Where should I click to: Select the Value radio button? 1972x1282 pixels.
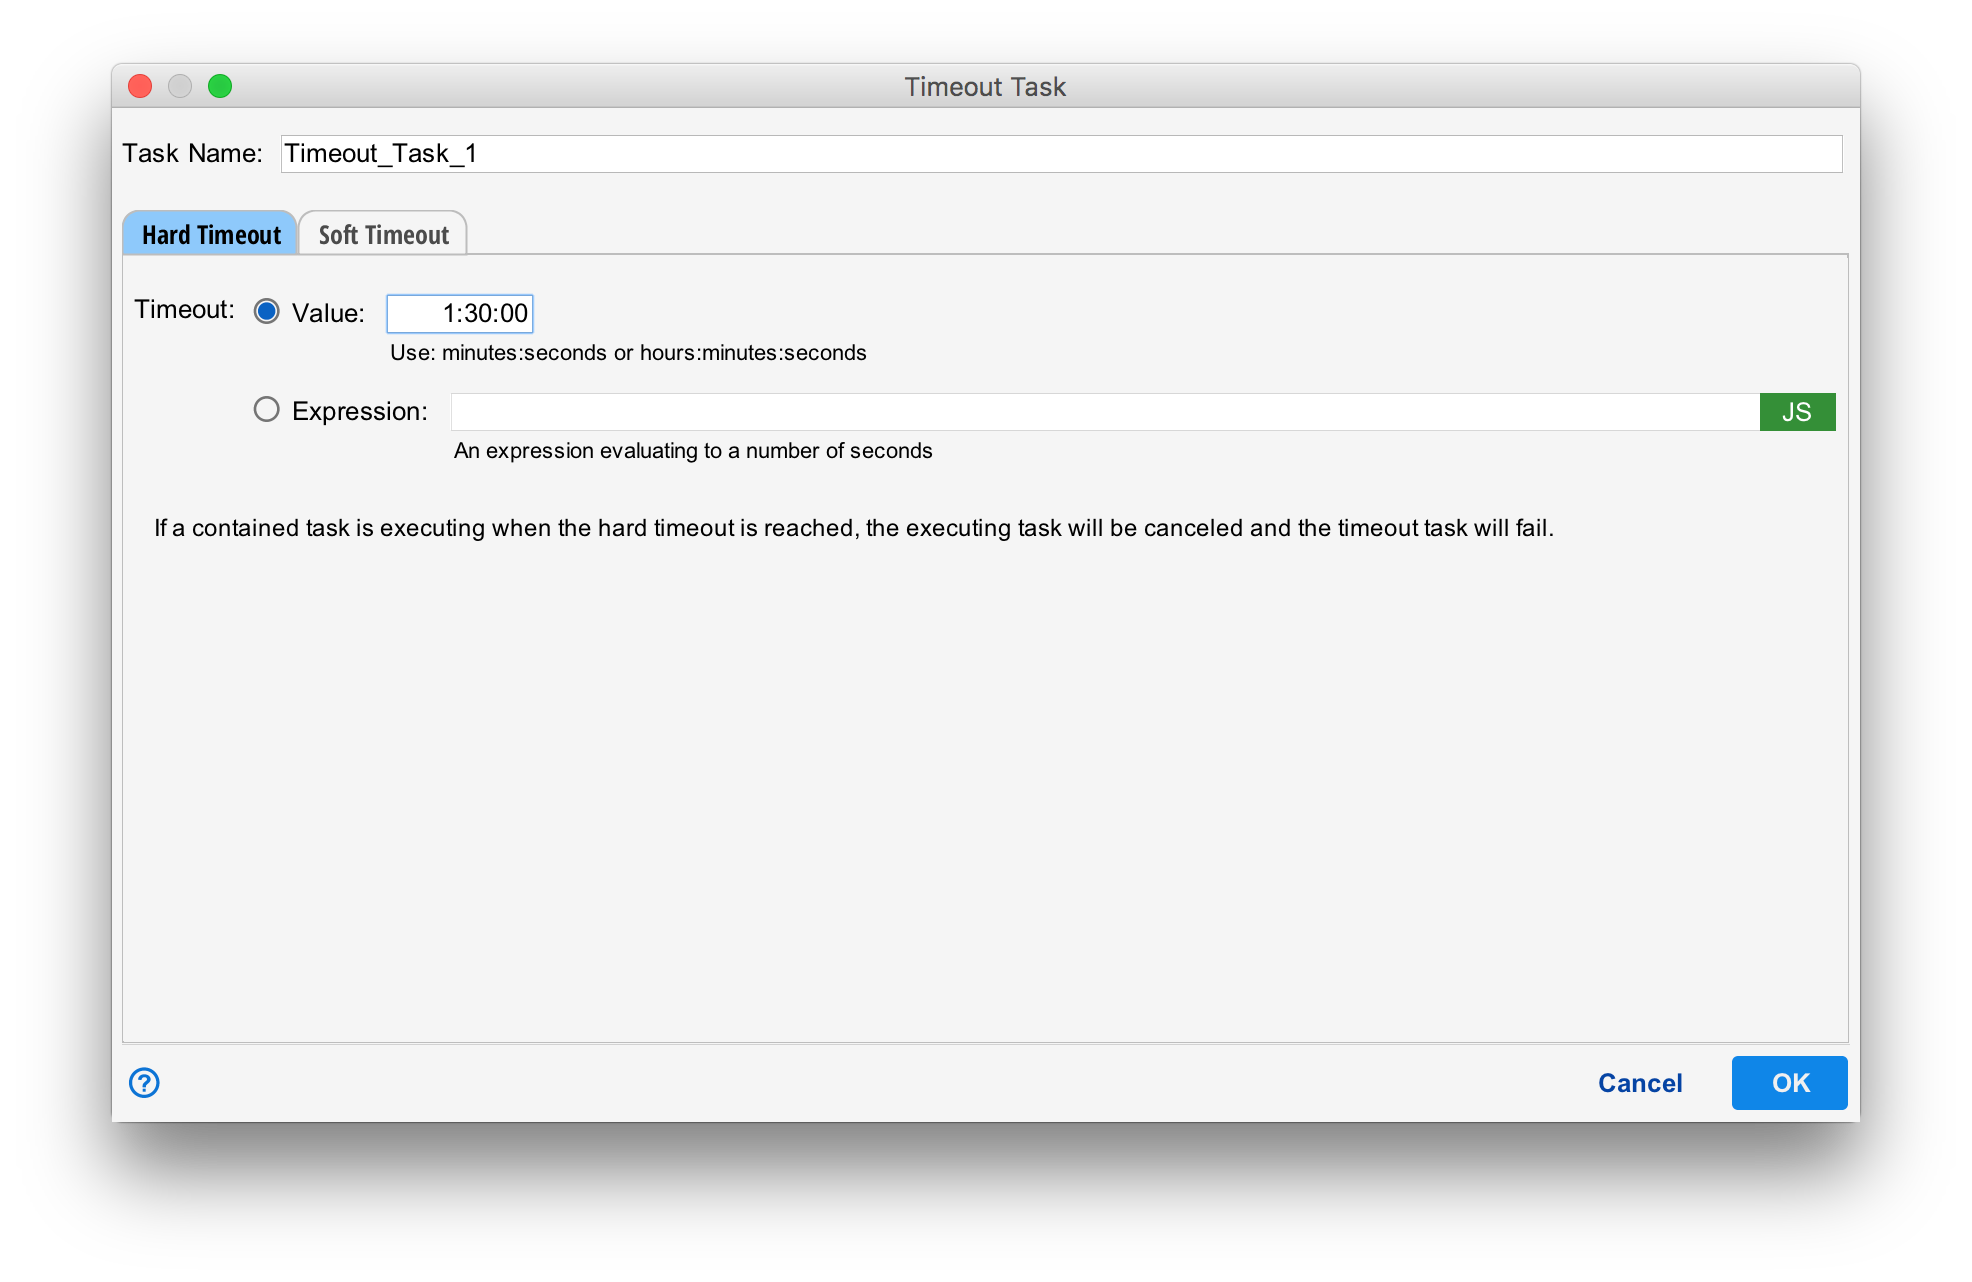tap(266, 311)
